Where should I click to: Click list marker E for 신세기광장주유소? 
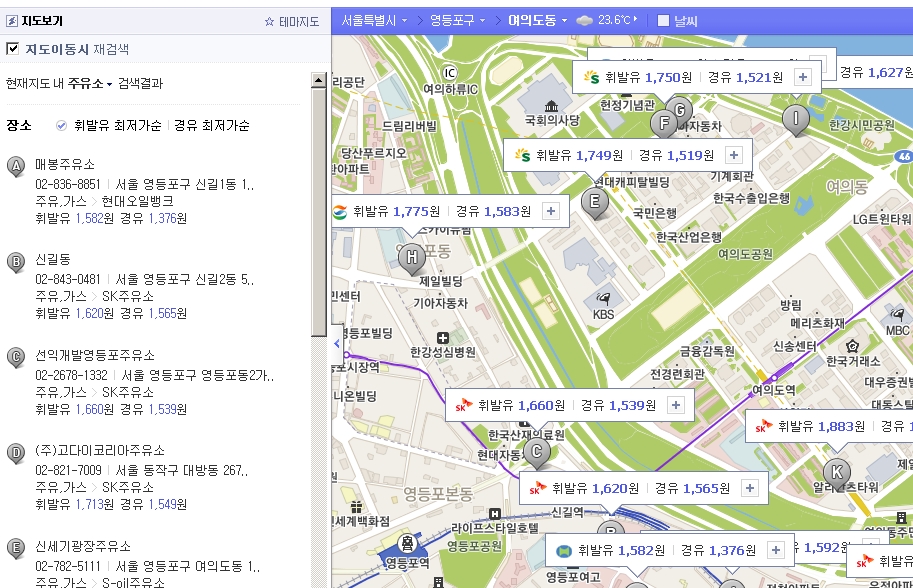(16, 548)
